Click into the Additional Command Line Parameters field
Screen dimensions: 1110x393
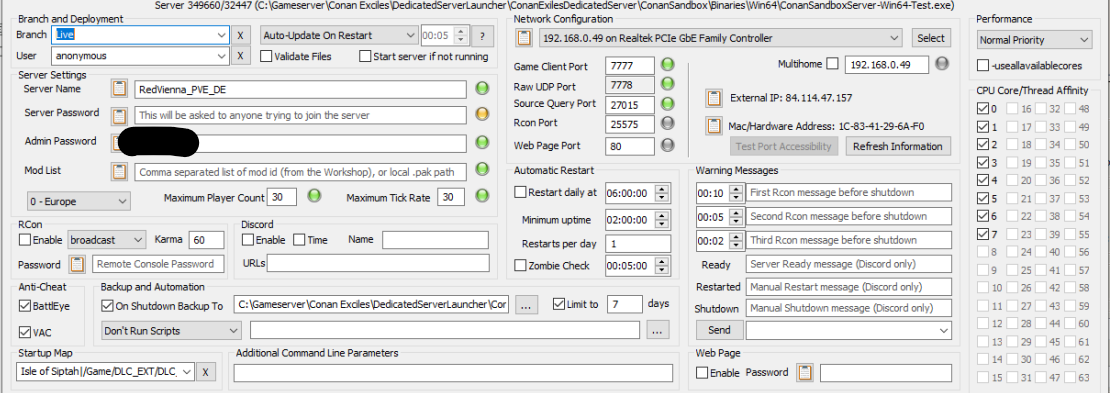click(453, 372)
